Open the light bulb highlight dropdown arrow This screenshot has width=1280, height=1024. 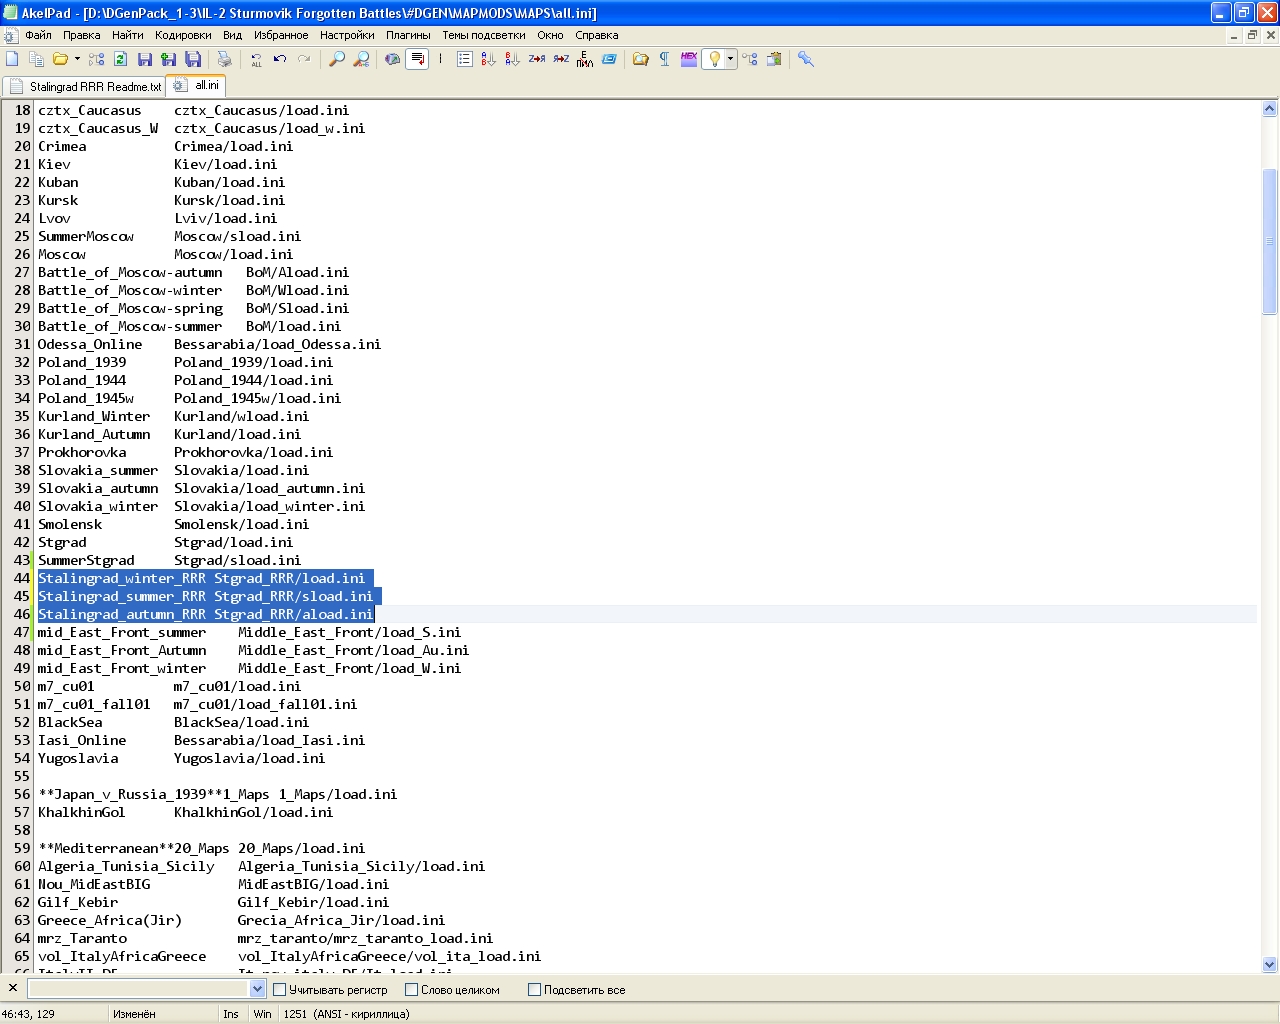[730, 59]
